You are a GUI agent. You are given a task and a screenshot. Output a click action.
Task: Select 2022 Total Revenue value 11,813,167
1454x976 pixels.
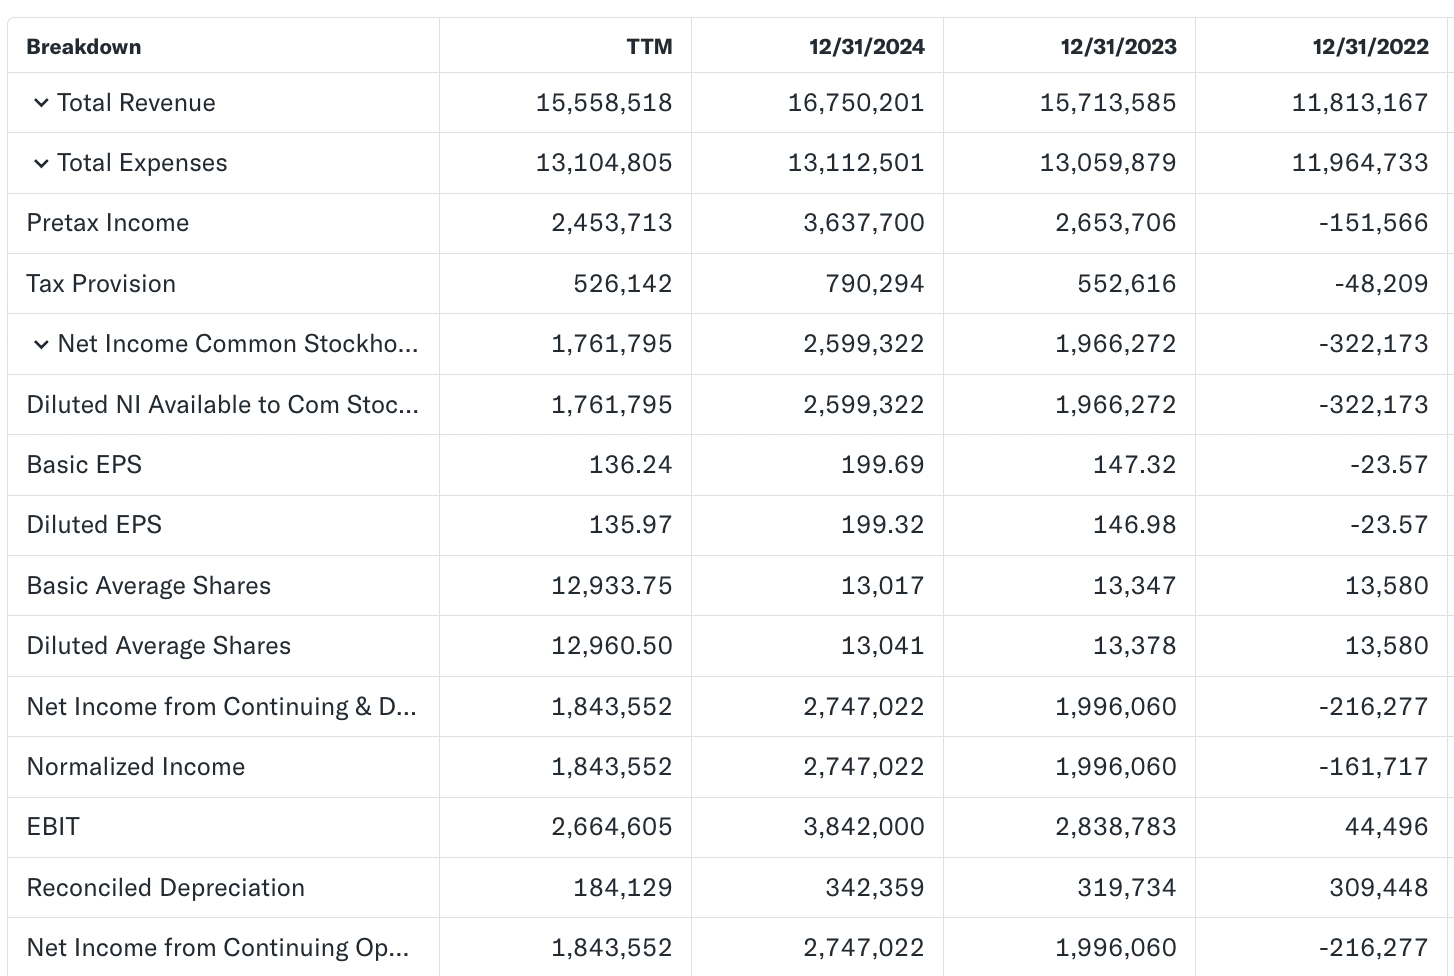tap(1360, 103)
